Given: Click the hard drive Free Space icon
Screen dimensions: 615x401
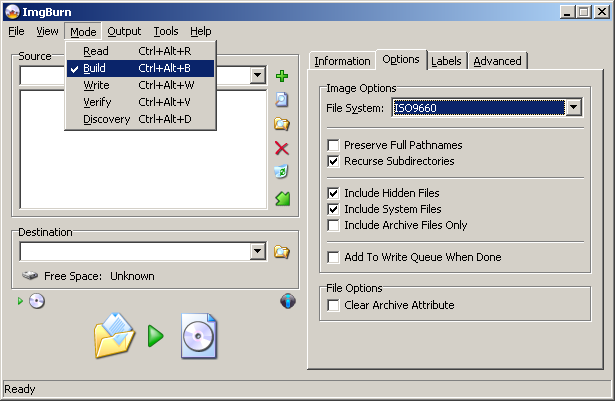Looking at the screenshot, I should coord(30,276).
